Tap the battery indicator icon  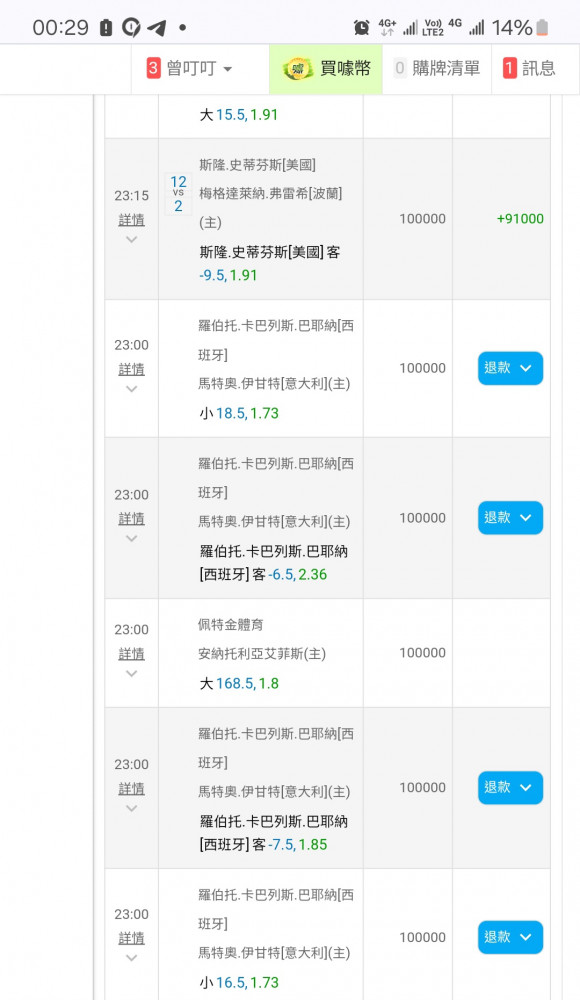542,27
